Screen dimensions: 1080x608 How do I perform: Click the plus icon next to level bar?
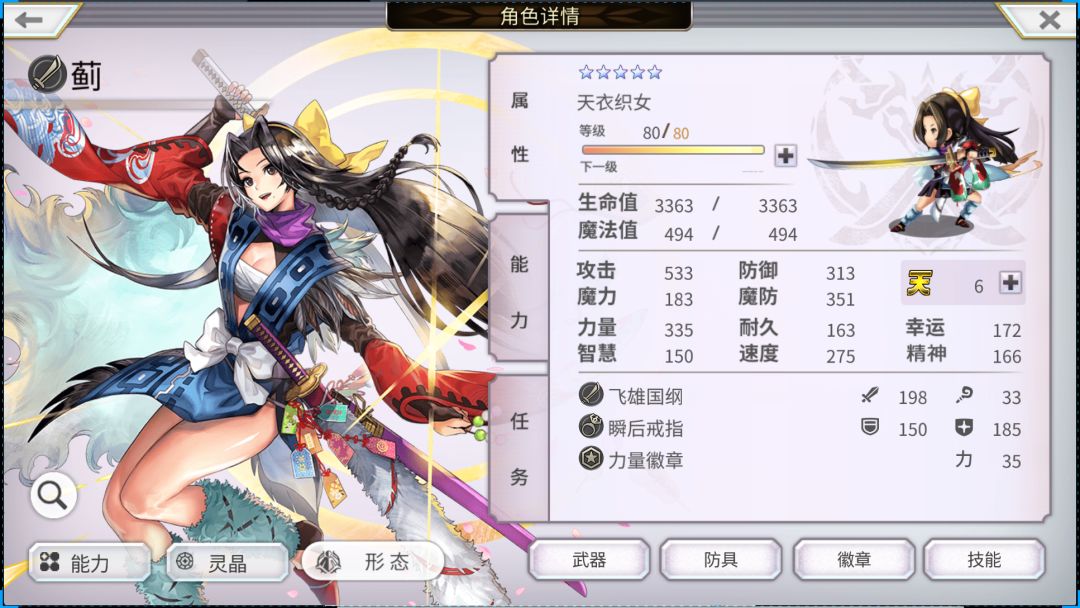coord(785,156)
